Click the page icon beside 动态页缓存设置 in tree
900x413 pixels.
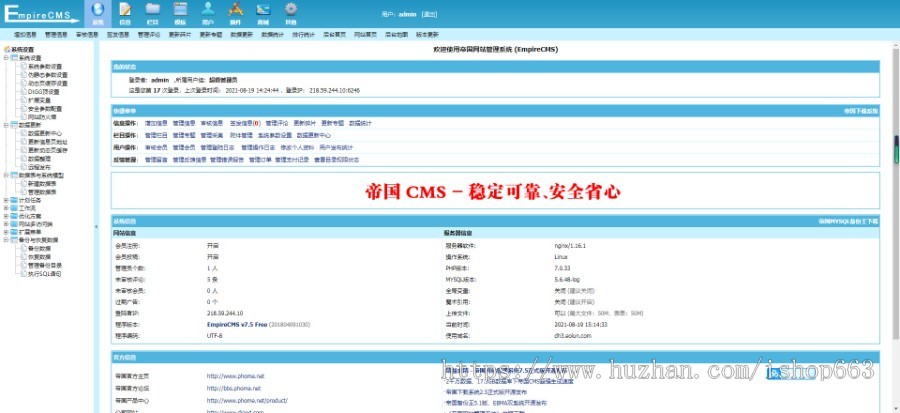click(24, 83)
